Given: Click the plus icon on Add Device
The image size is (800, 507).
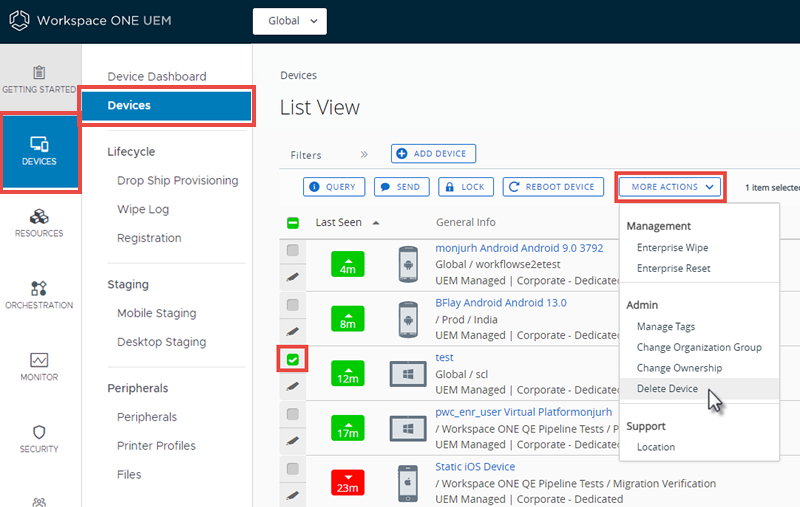Looking at the screenshot, I should 402,154.
